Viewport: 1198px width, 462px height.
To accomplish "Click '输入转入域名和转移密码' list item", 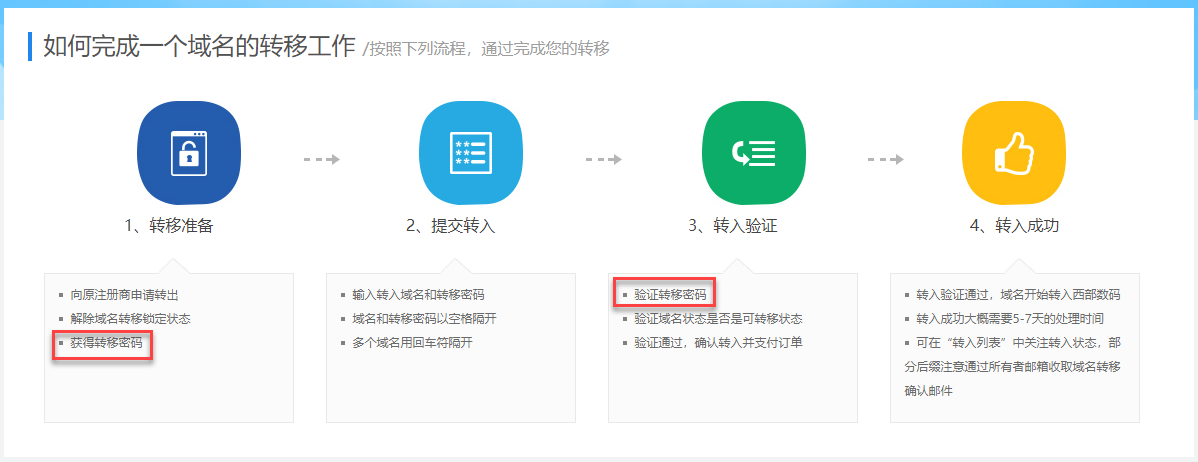I will point(418,295).
